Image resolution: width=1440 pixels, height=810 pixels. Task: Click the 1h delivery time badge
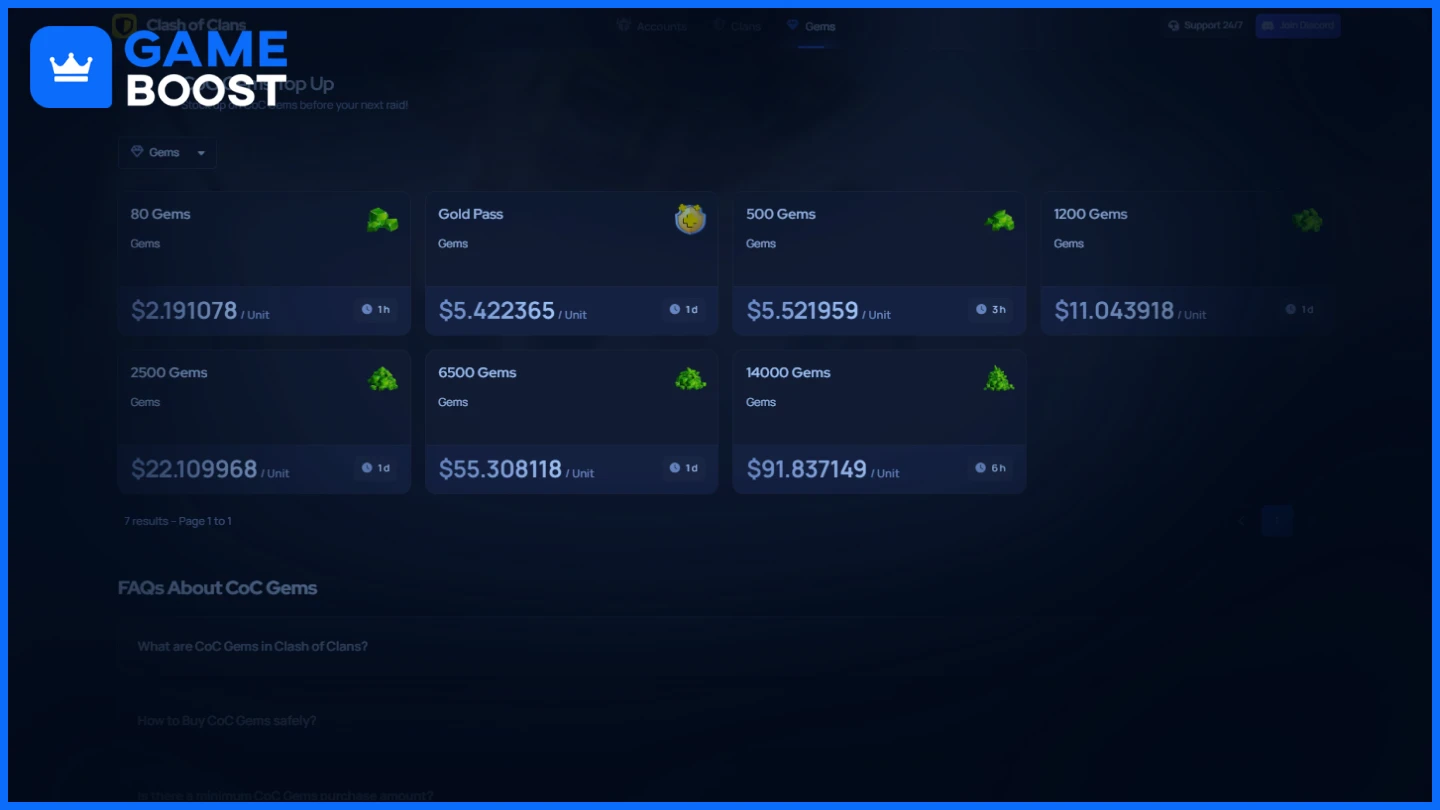[376, 310]
